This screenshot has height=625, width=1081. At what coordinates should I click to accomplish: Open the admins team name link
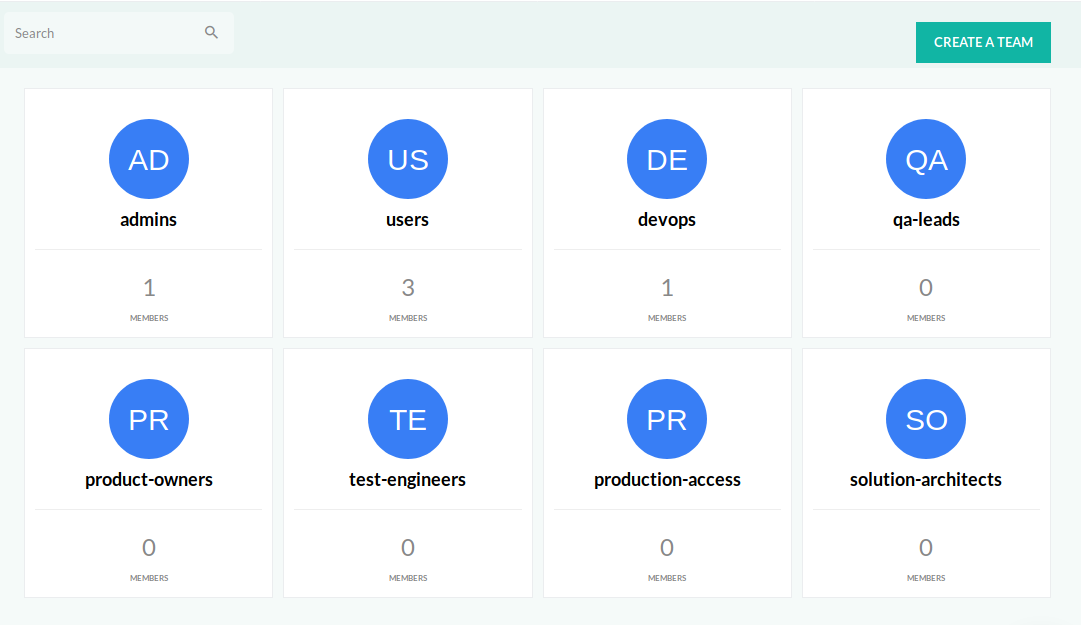click(149, 220)
